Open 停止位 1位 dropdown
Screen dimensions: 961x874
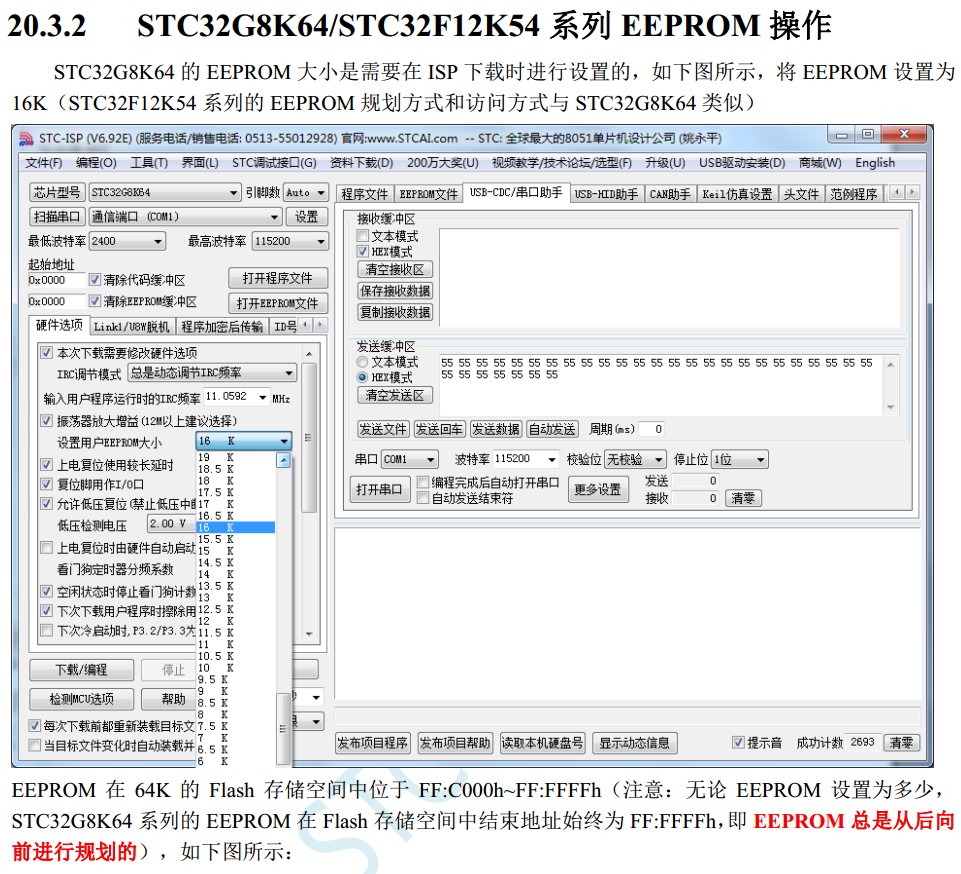click(x=740, y=459)
